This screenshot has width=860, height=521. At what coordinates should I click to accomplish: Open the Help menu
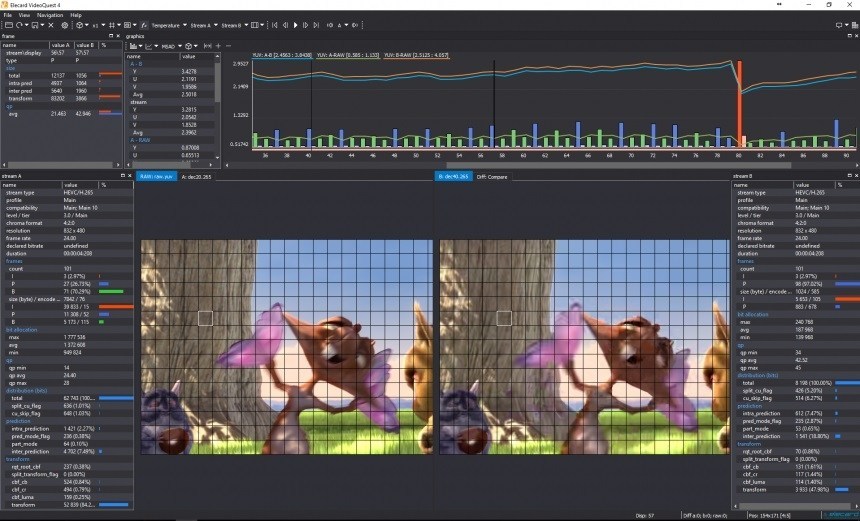pos(76,15)
